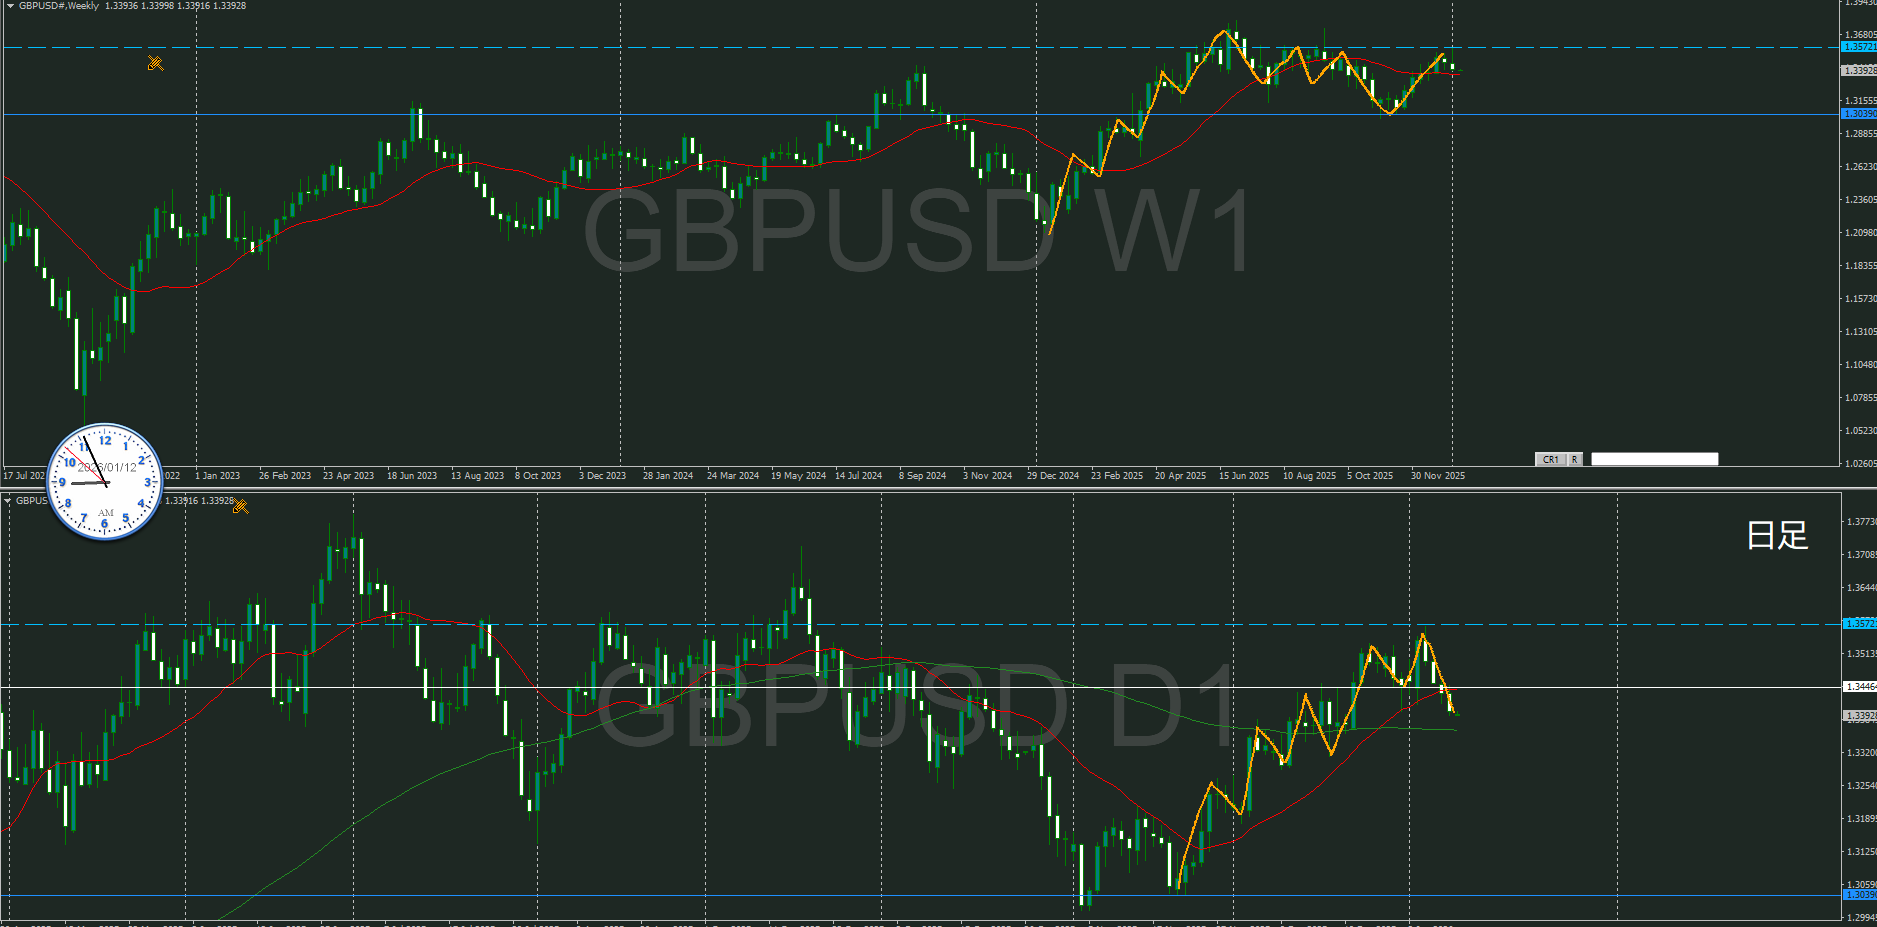Click the blue 1.3039 price tag, weekly chart
The image size is (1877, 927).
pyautogui.click(x=1859, y=114)
